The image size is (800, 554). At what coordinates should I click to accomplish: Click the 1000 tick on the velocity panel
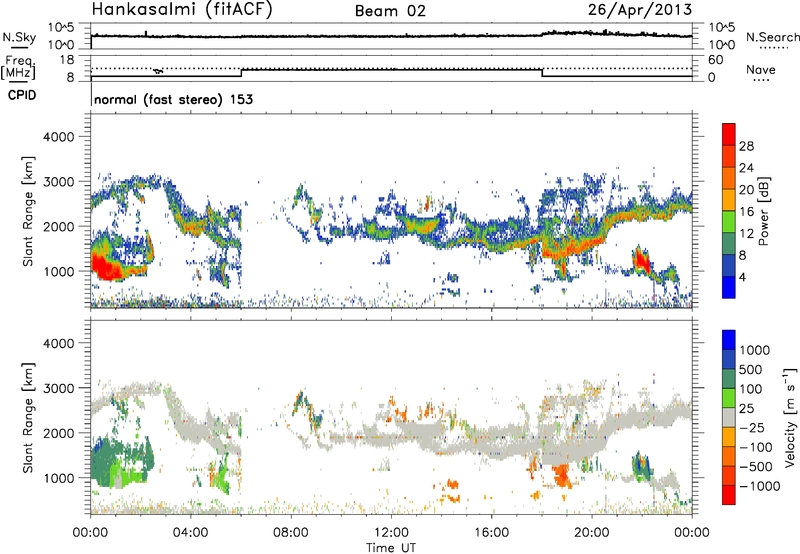59,478
